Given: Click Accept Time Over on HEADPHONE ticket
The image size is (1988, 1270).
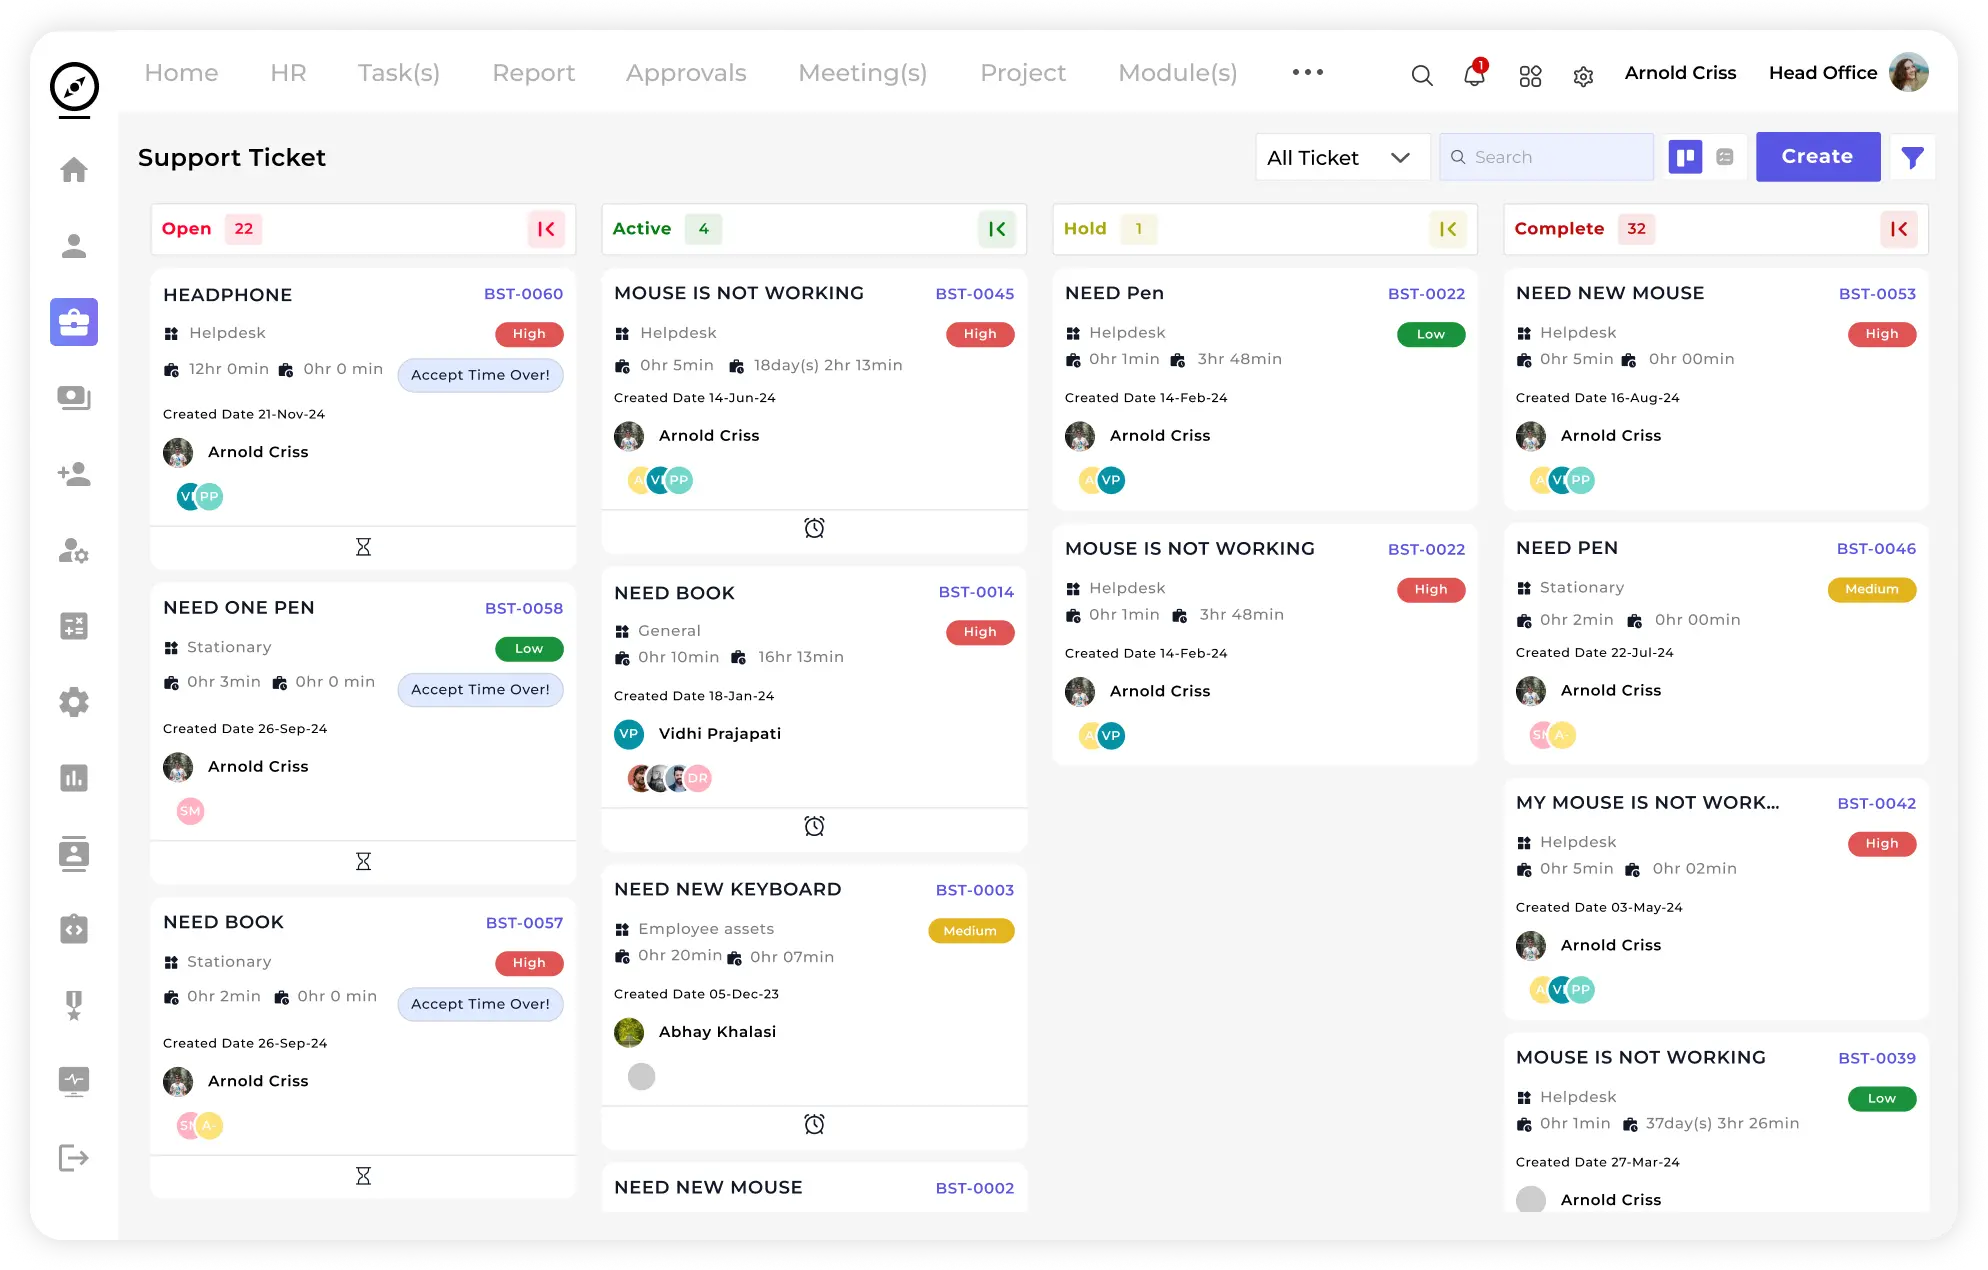Looking at the screenshot, I should click(480, 375).
